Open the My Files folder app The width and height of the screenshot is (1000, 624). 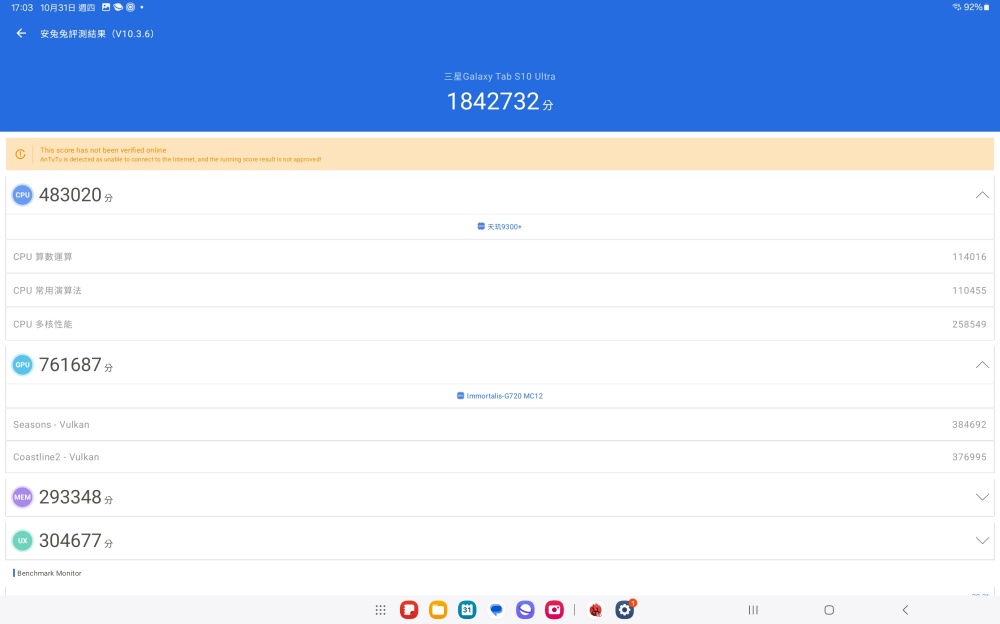coord(438,610)
